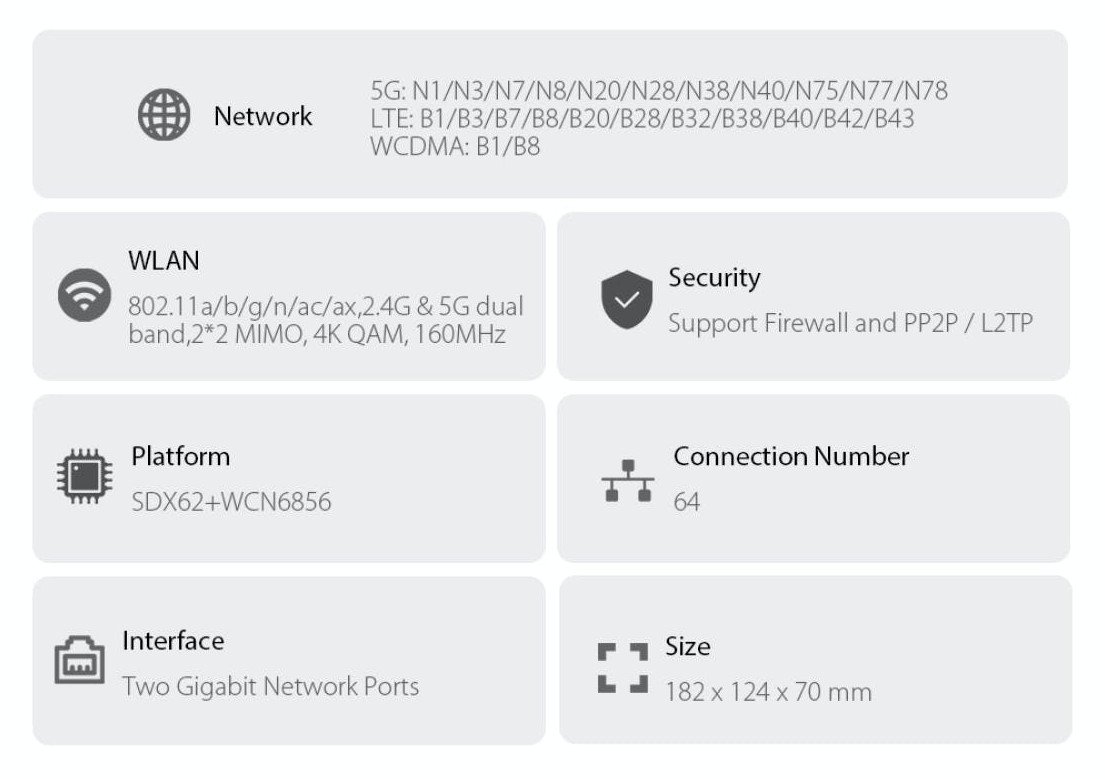This screenshot has width=1105, height=779.
Task: Click the Connection Number network tree icon
Action: point(628,481)
